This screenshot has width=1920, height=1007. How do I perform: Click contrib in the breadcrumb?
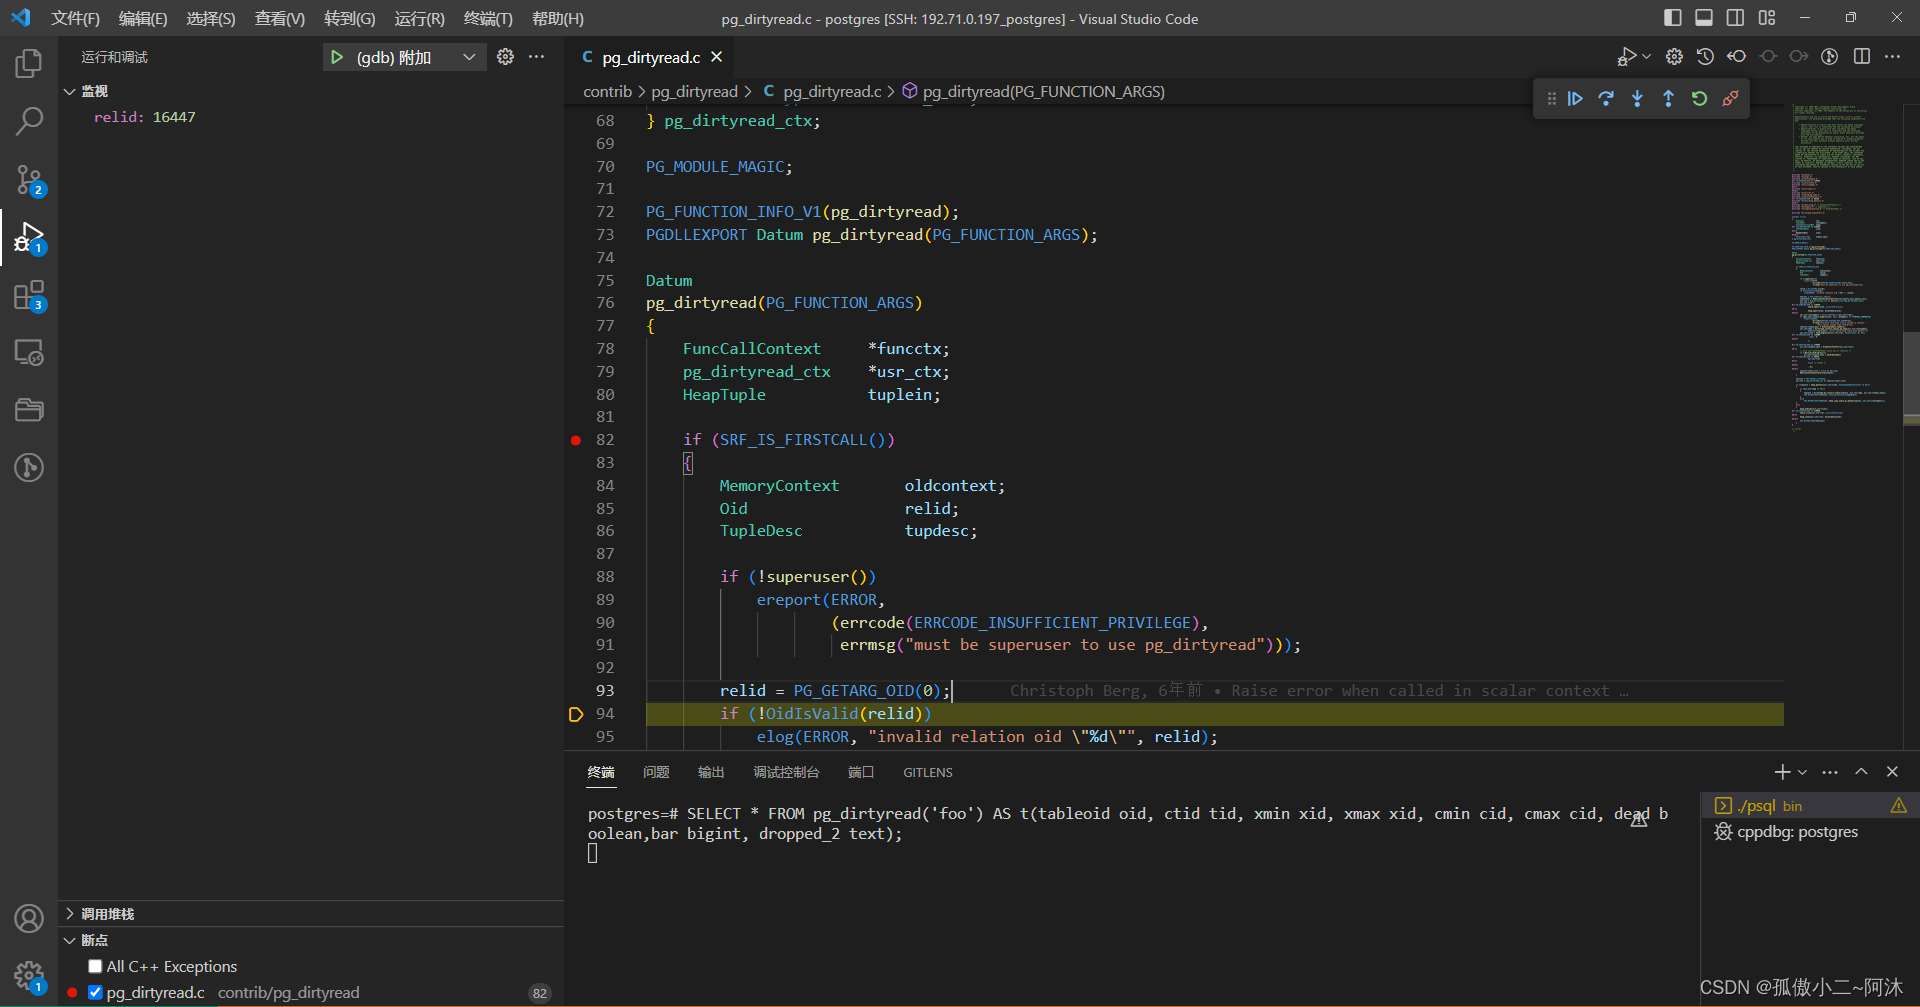click(607, 91)
